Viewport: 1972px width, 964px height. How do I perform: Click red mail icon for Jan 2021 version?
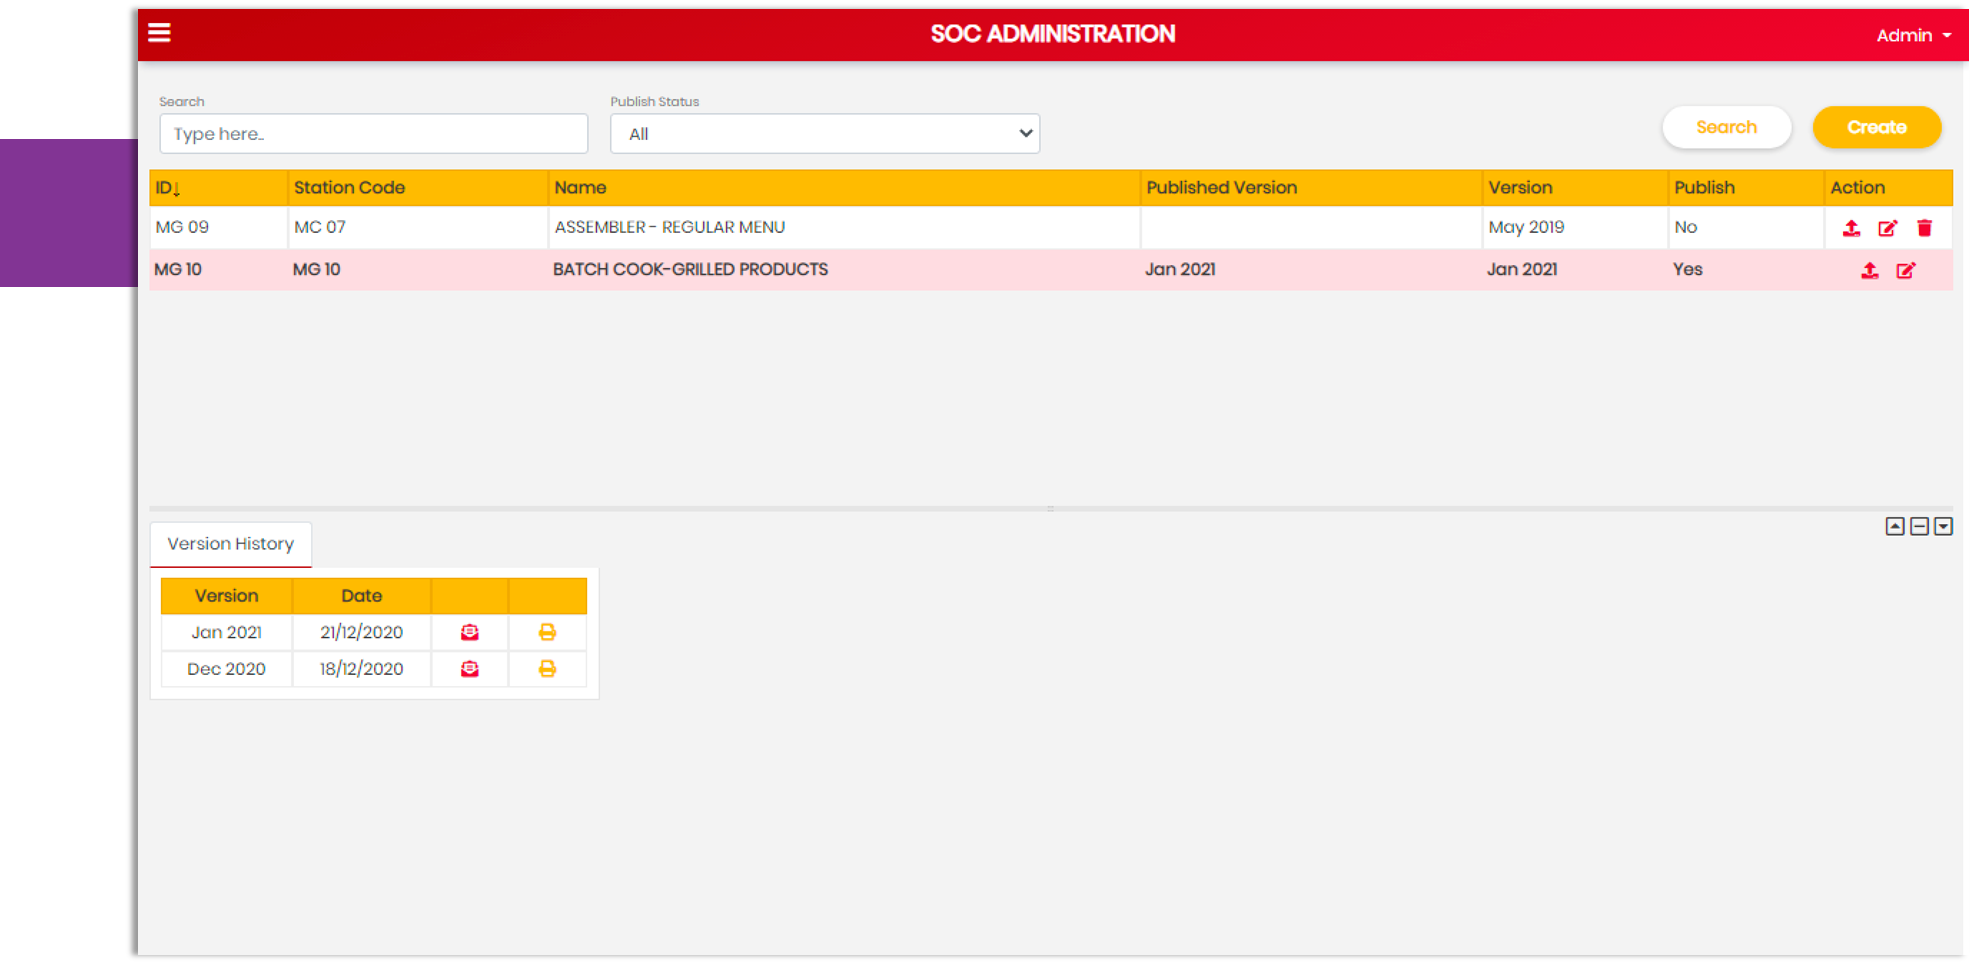[469, 632]
